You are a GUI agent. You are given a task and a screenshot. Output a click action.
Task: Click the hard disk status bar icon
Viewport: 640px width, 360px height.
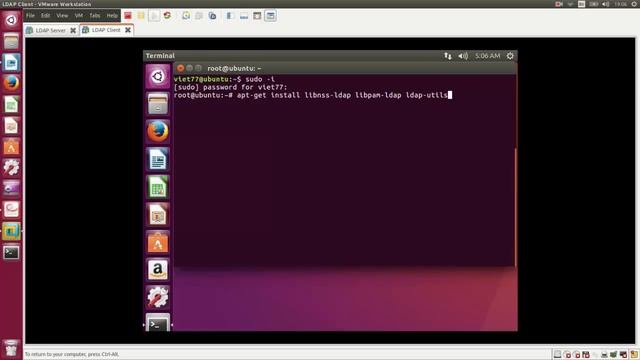click(557, 354)
